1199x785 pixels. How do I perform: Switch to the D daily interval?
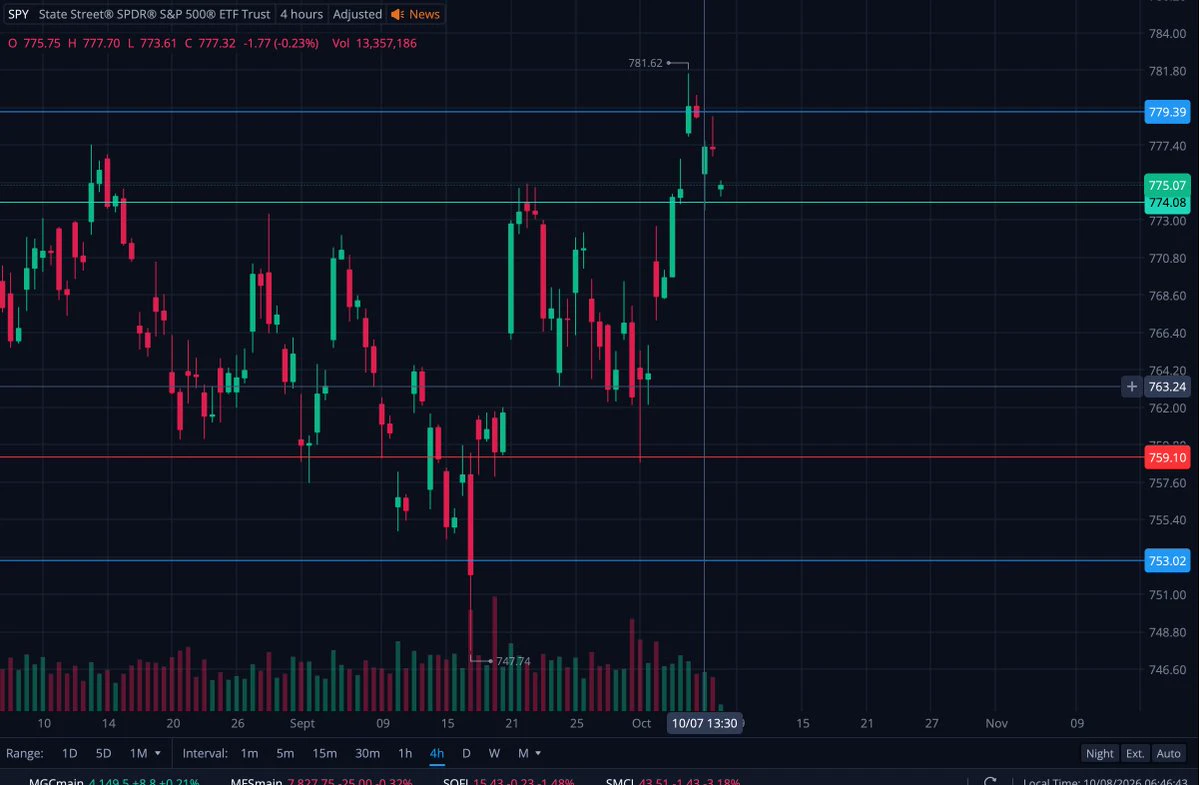point(466,754)
